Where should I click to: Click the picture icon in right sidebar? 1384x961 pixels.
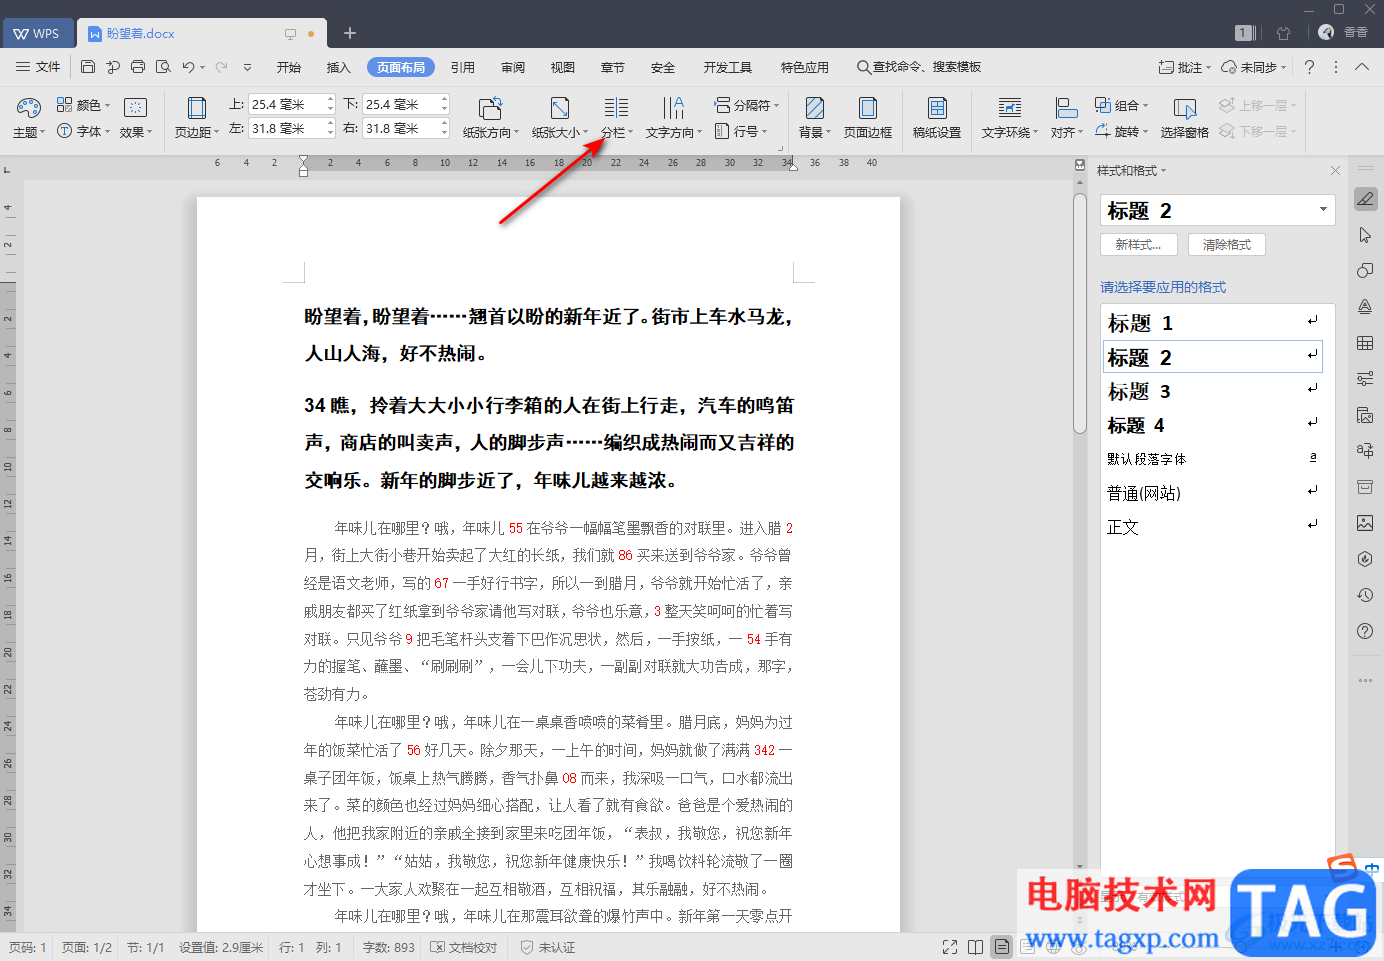(x=1365, y=523)
